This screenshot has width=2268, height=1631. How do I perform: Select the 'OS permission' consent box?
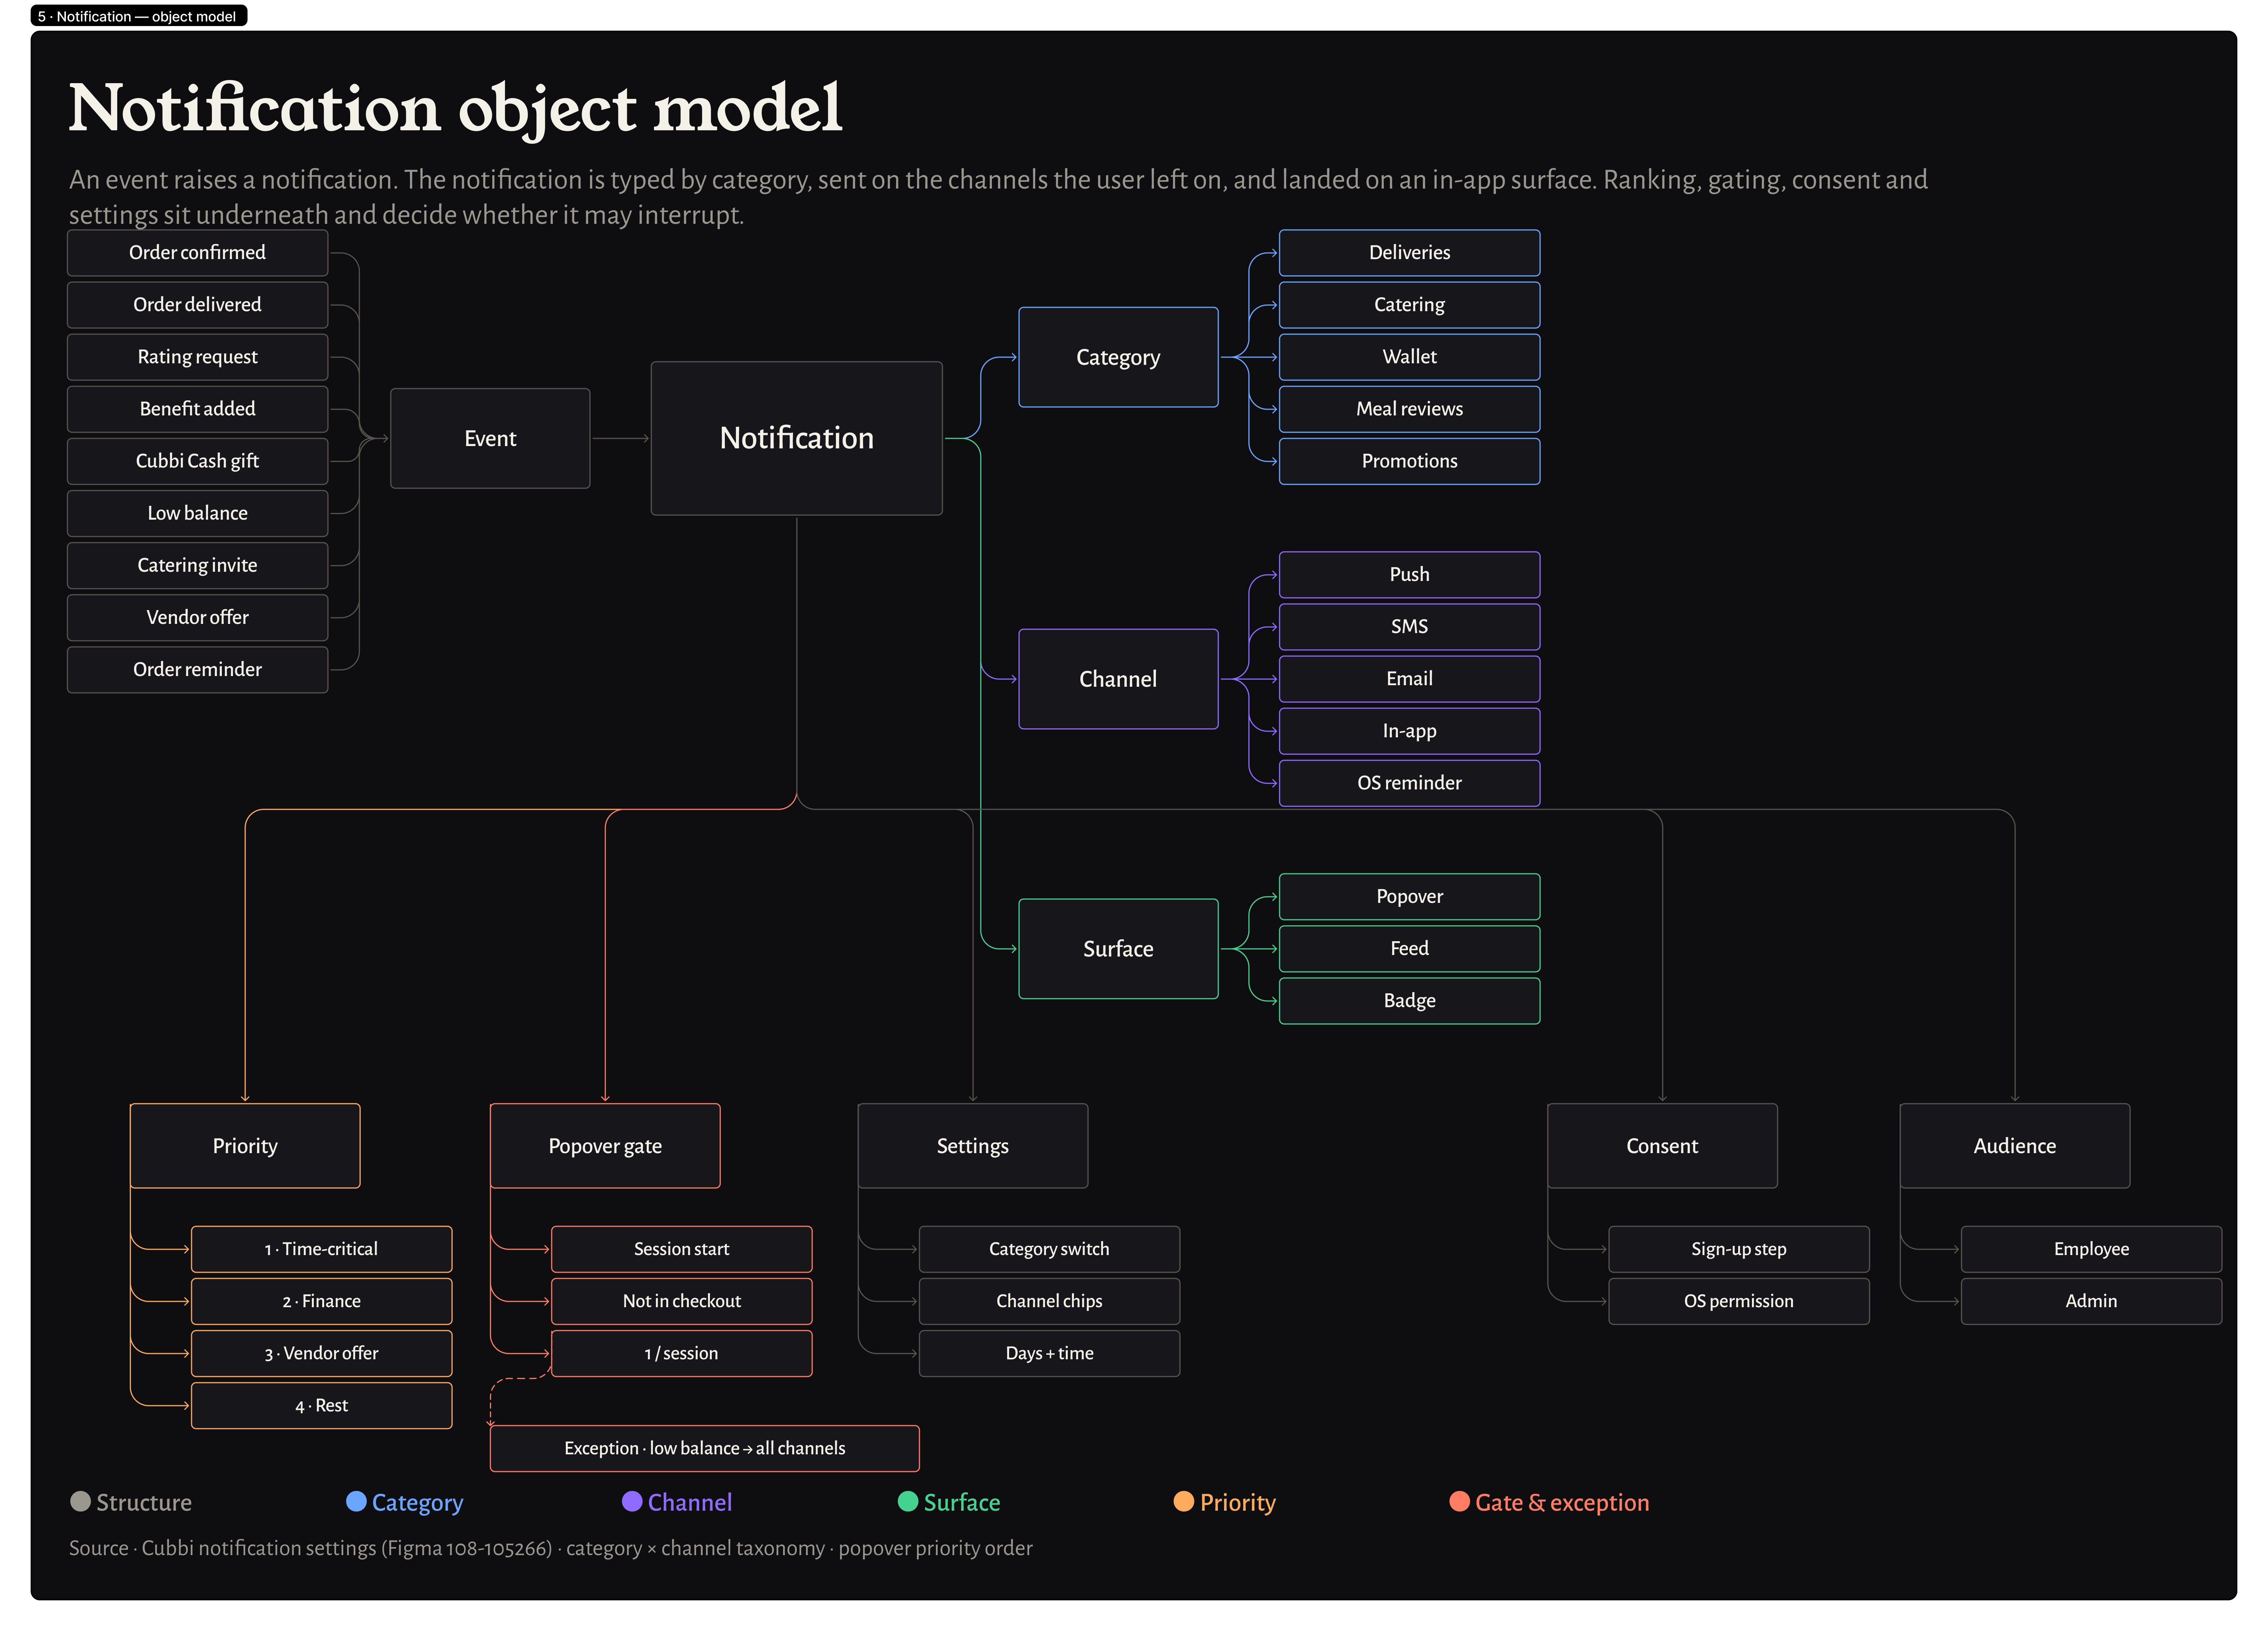[x=1738, y=1301]
